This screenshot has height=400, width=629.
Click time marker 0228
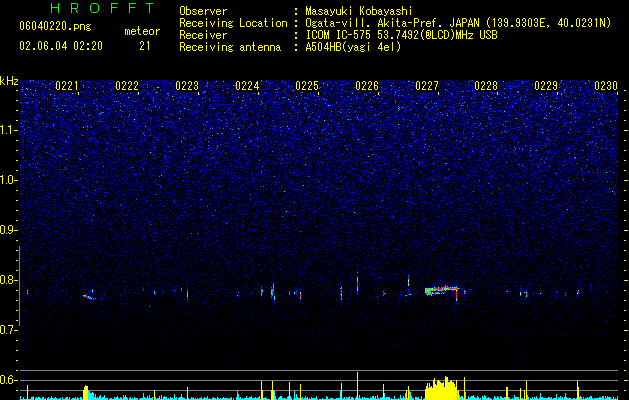486,86
